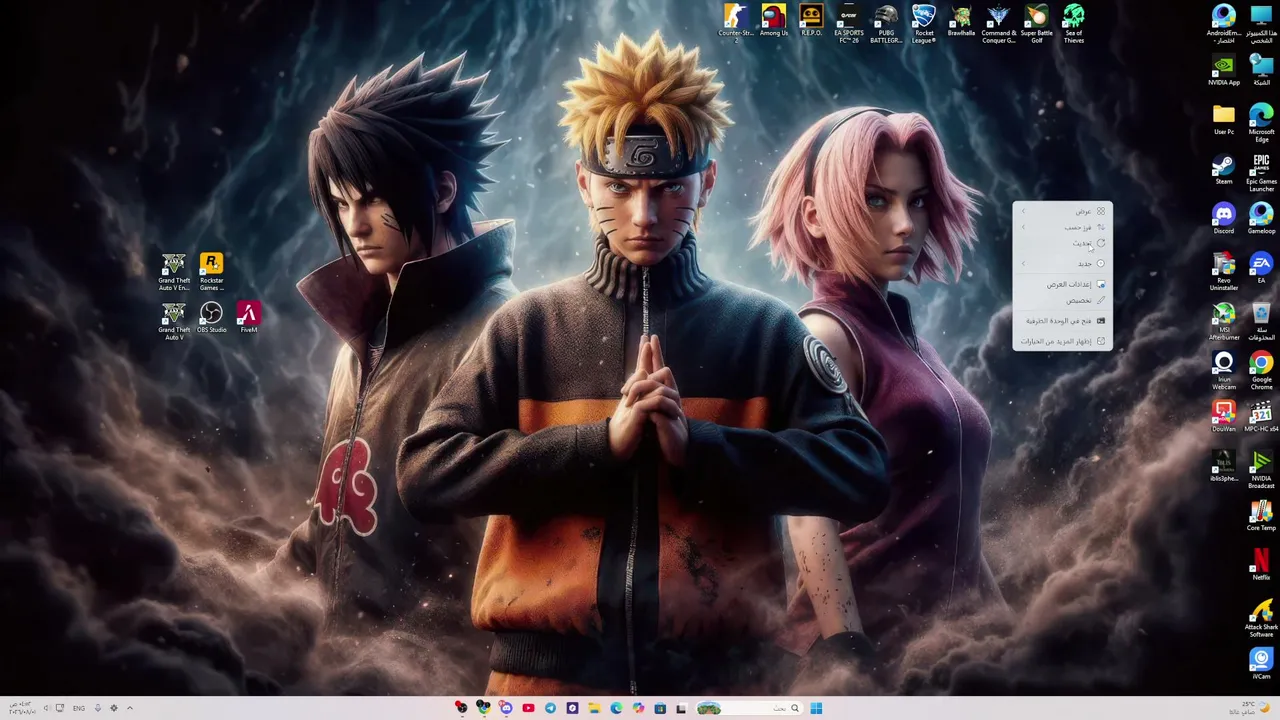Viewport: 1280px width, 720px height.
Task: Select the Epic Games Launcher icon
Action: 1261,172
